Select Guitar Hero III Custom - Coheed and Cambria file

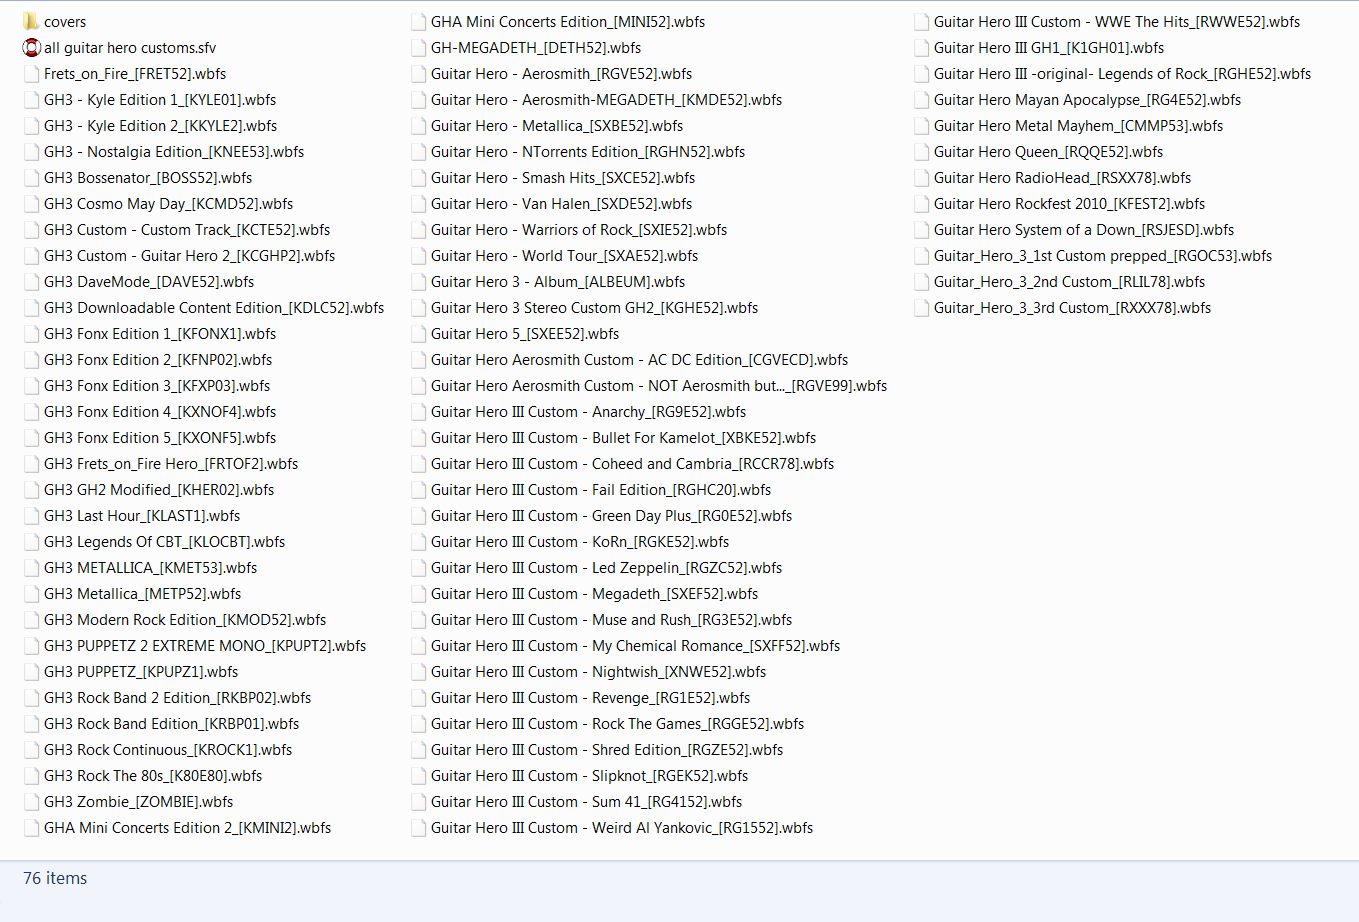[632, 463]
